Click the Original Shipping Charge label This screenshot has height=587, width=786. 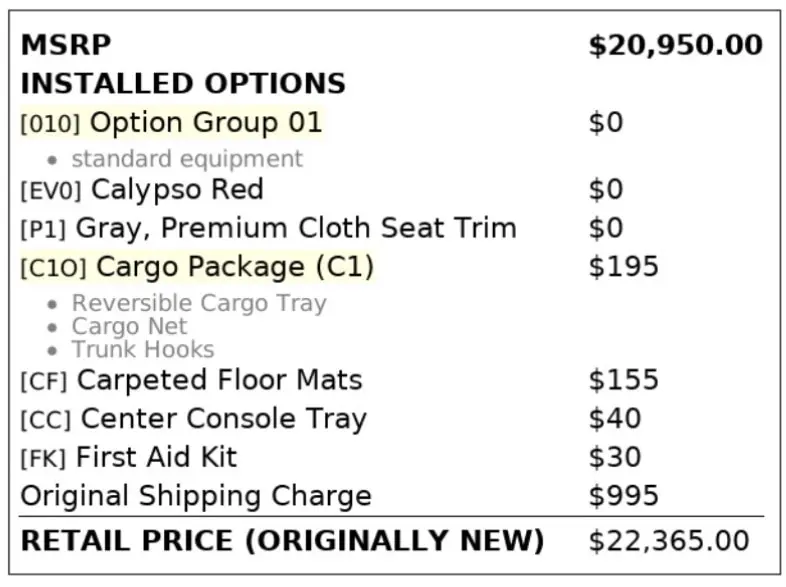click(196, 496)
